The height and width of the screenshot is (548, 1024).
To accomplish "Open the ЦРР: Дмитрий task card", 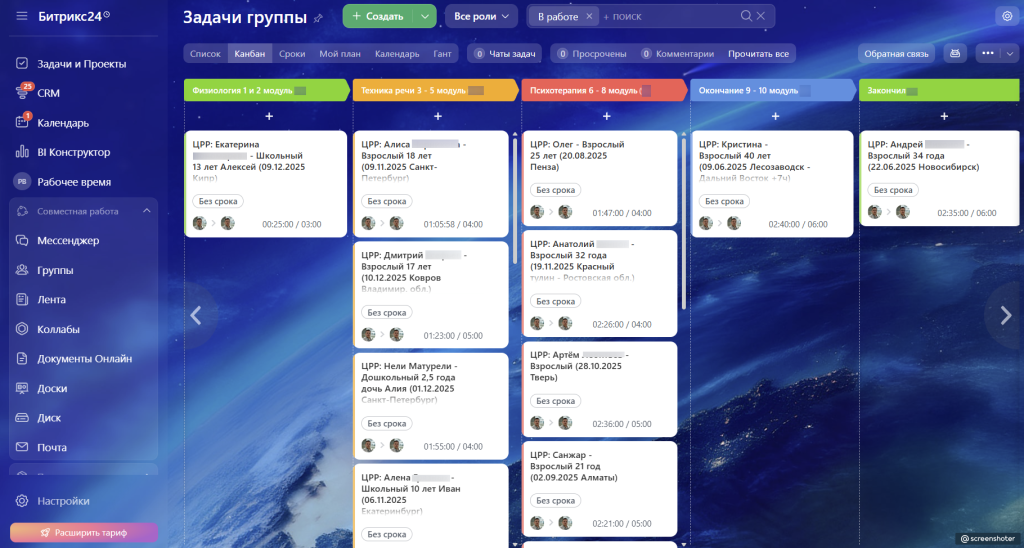I will 431,295.
